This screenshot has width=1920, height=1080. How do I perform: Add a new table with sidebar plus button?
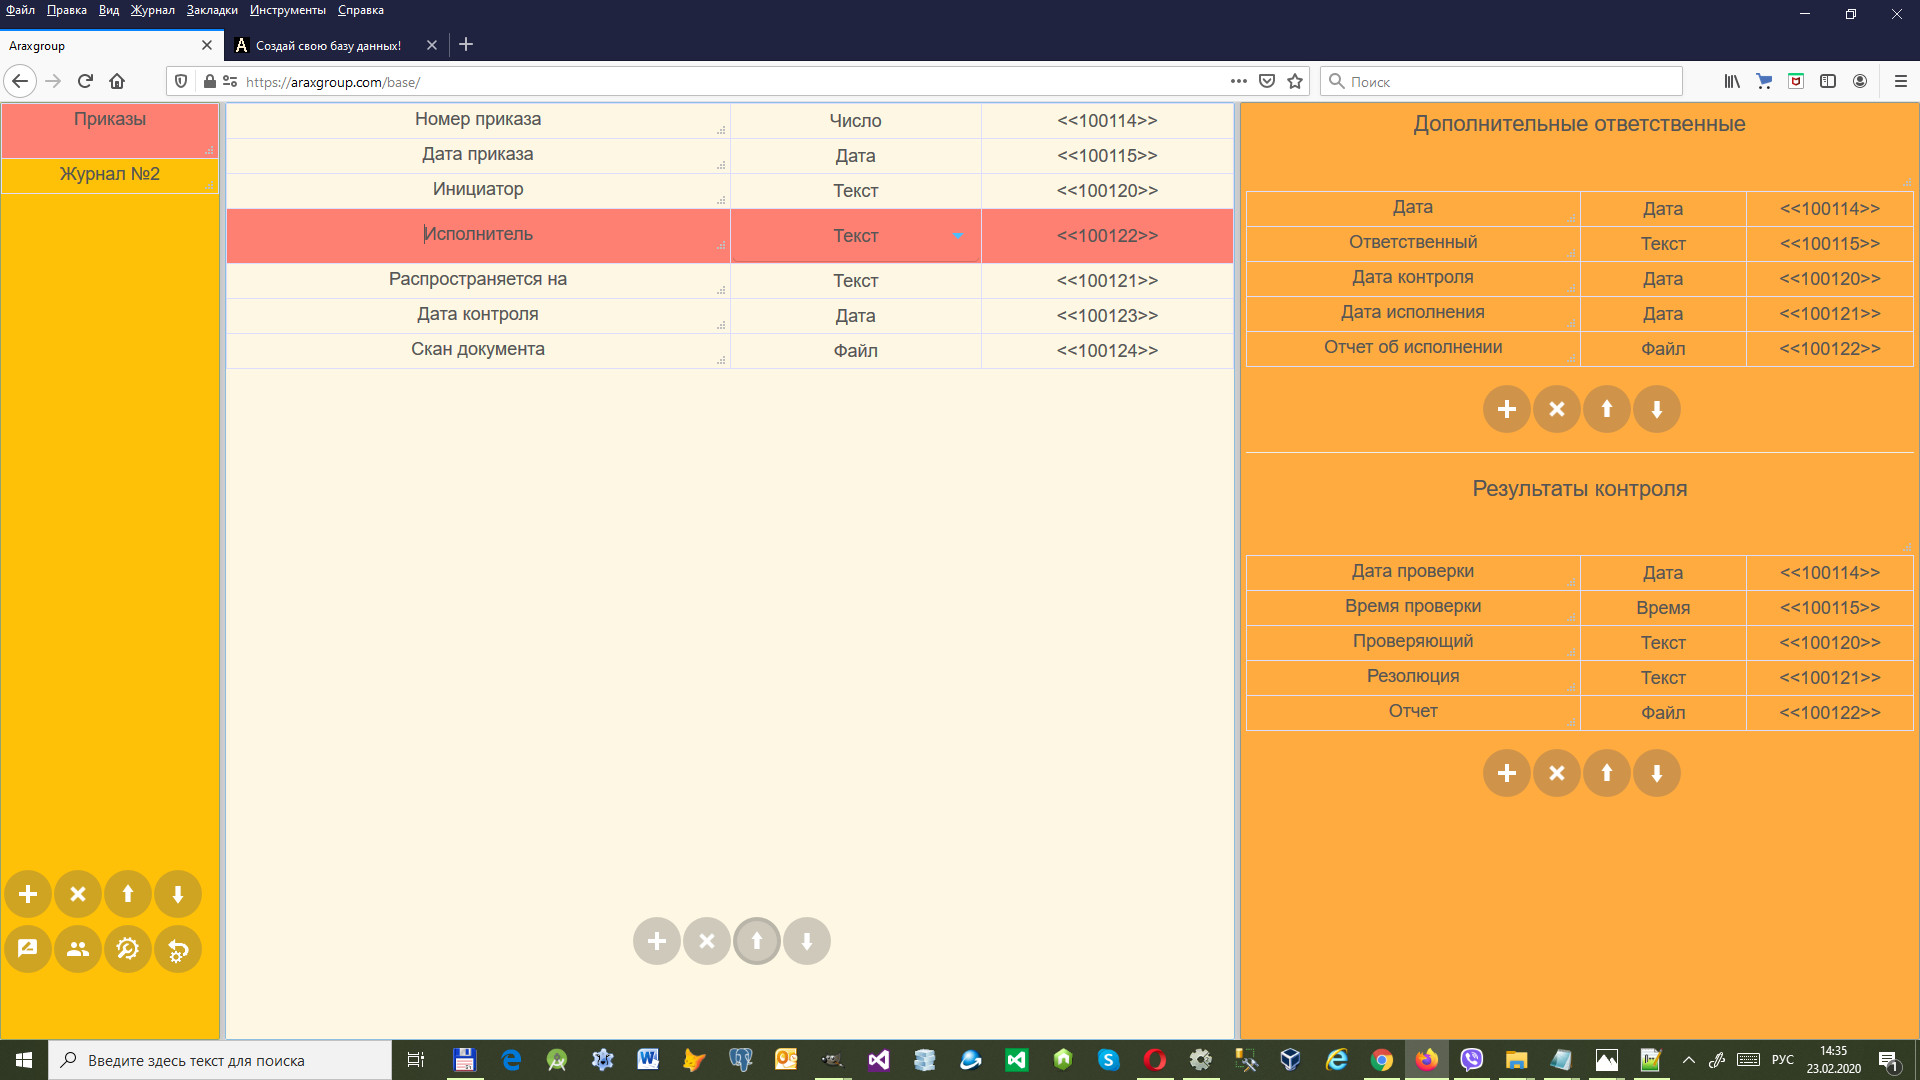[28, 894]
